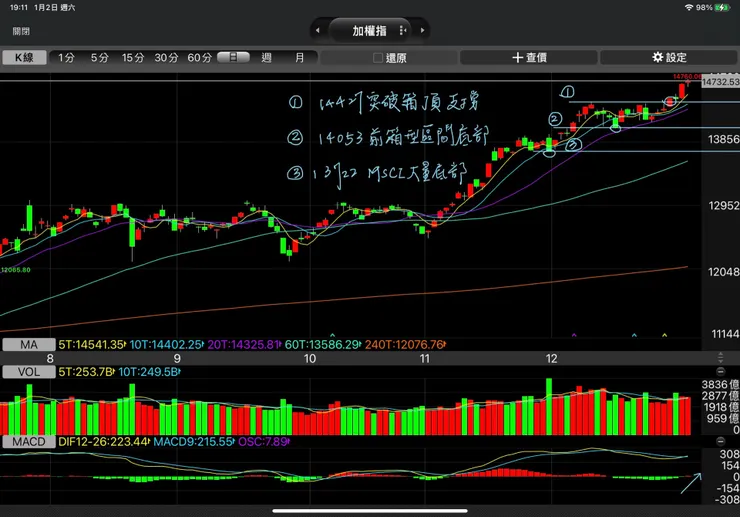Image resolution: width=740 pixels, height=517 pixels.
Task: Tap month 11 on the date axis
Action: [x=425, y=359]
